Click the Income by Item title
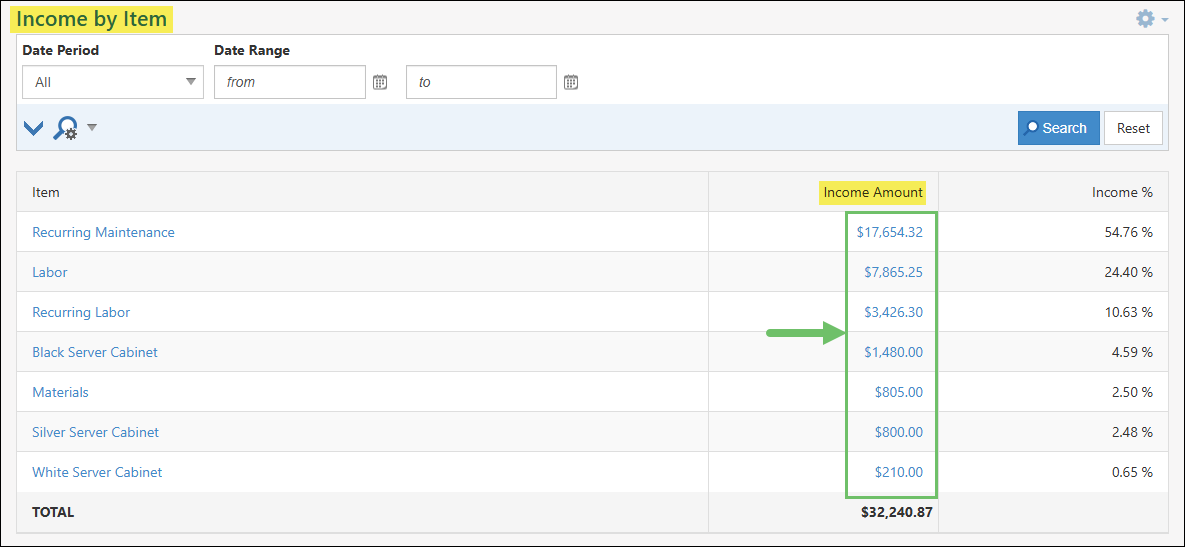The width and height of the screenshot is (1185, 547). coord(91,19)
